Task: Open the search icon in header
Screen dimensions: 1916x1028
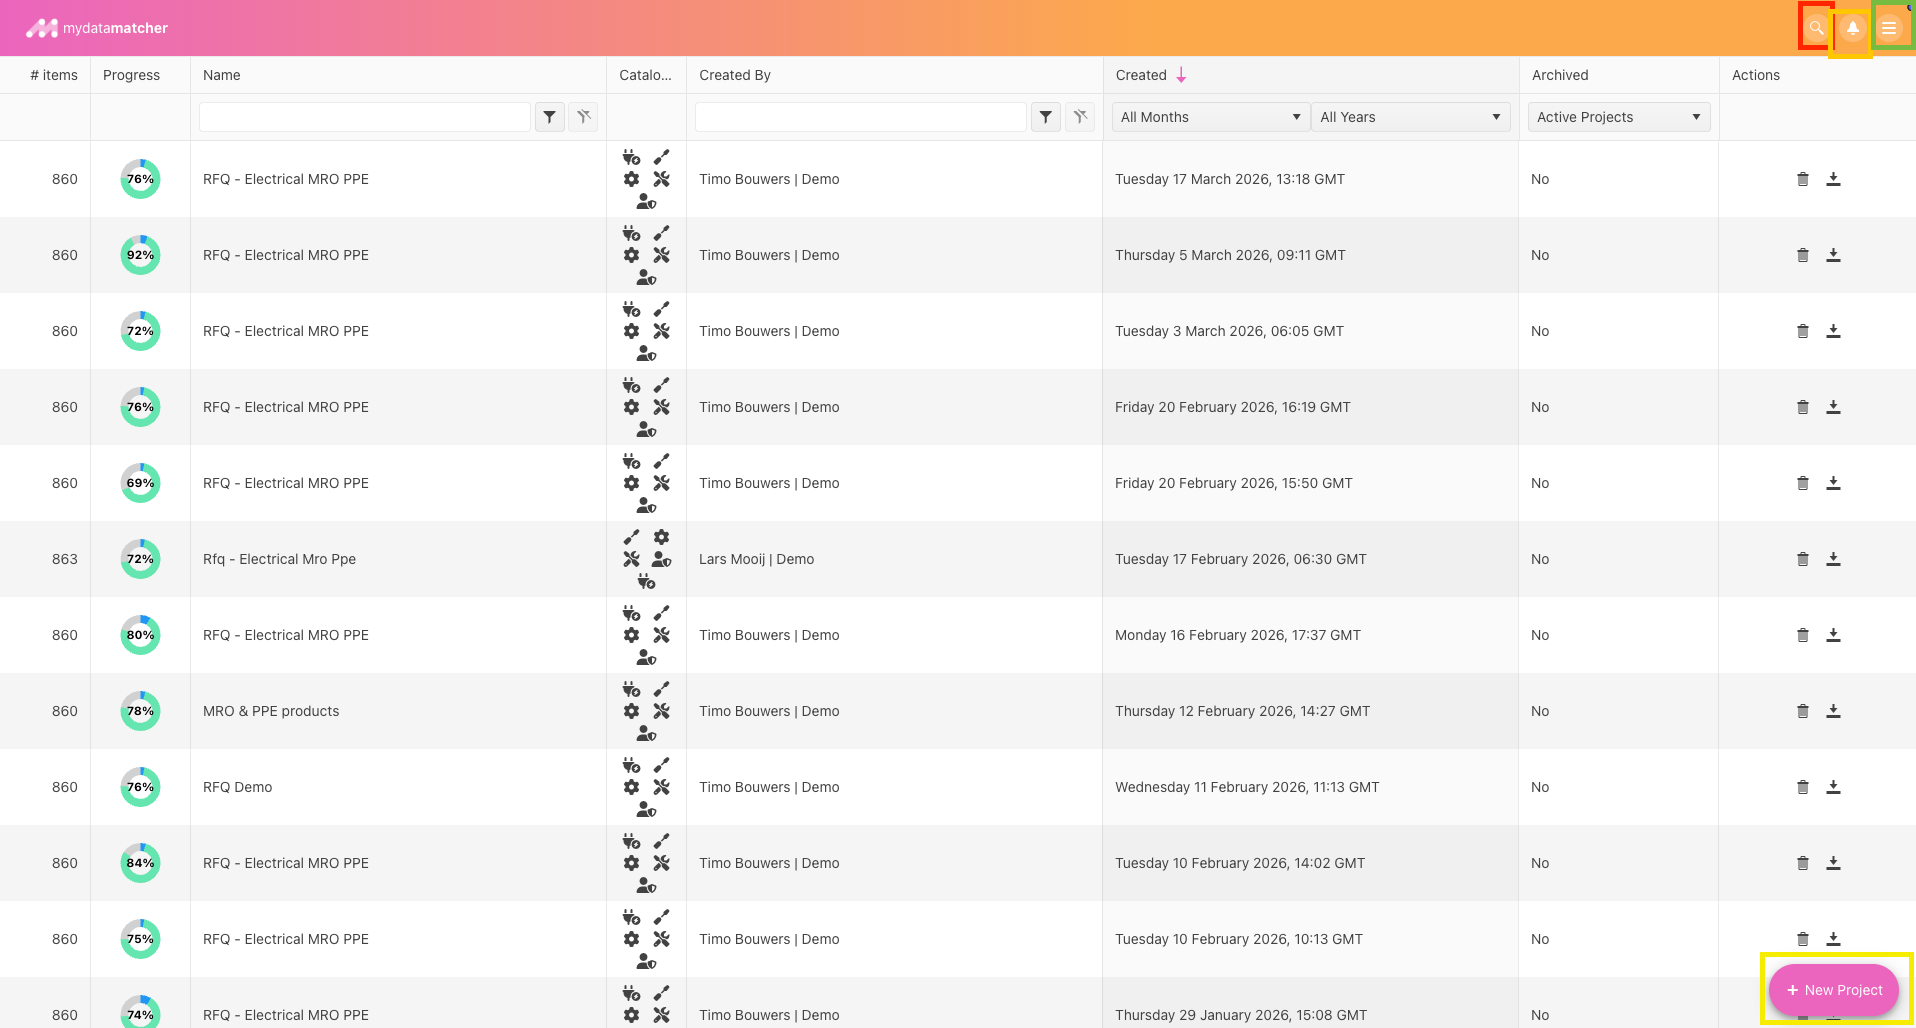Action: pos(1816,27)
